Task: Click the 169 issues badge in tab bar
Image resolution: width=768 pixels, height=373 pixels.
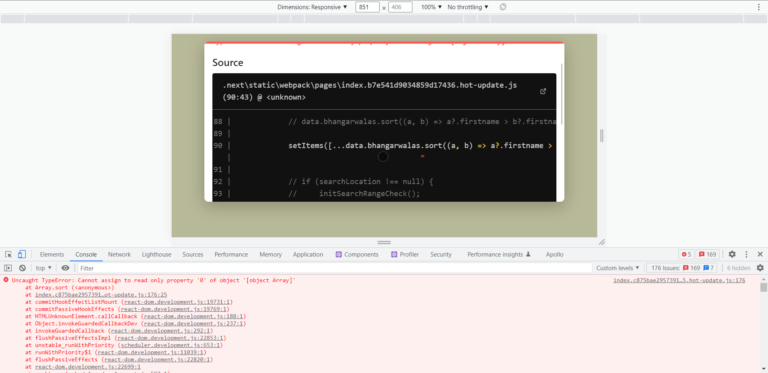Action: (707, 255)
